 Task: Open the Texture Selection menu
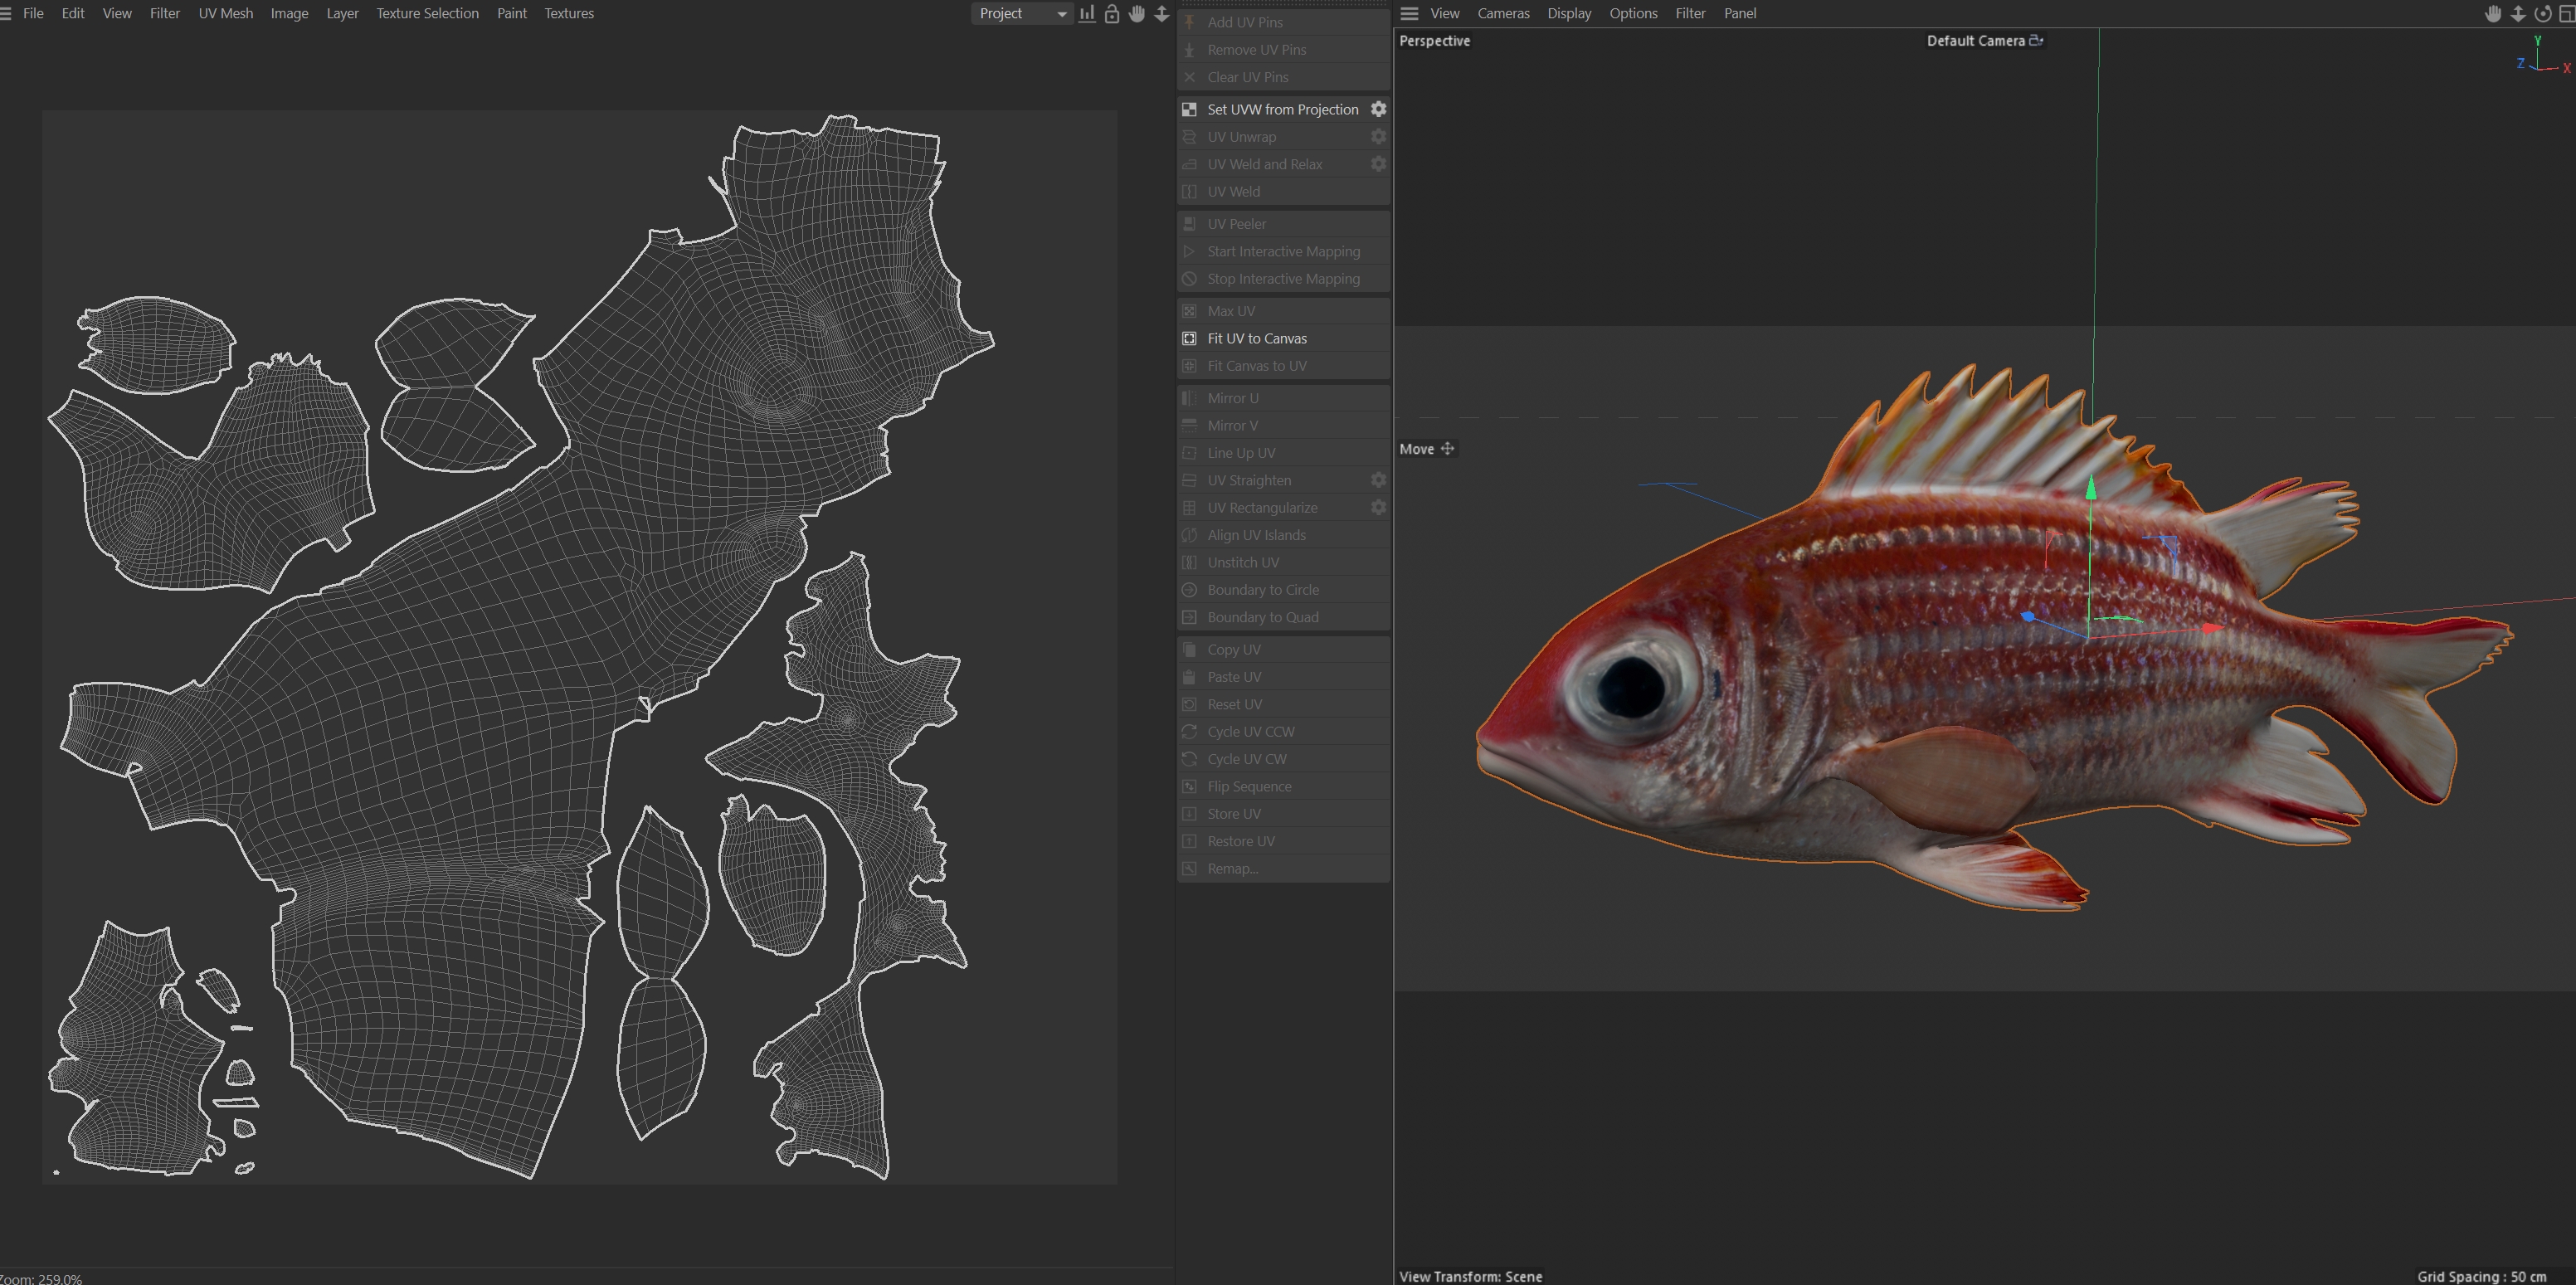click(427, 14)
